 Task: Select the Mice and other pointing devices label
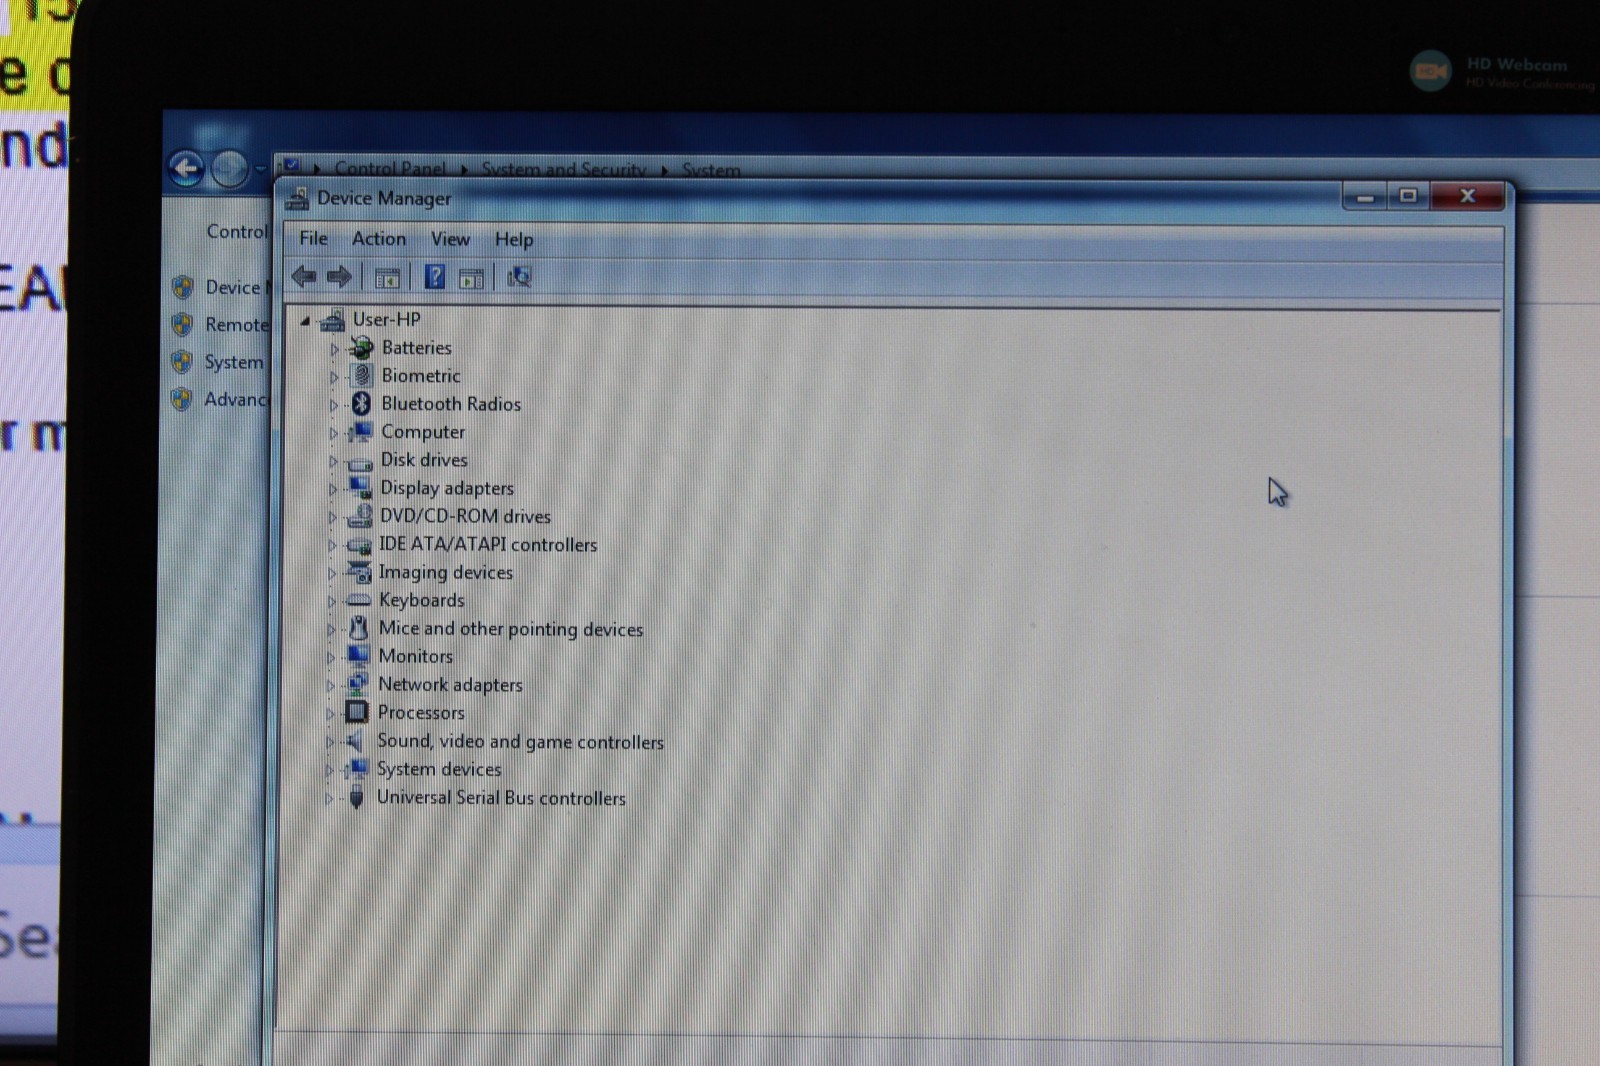(511, 628)
